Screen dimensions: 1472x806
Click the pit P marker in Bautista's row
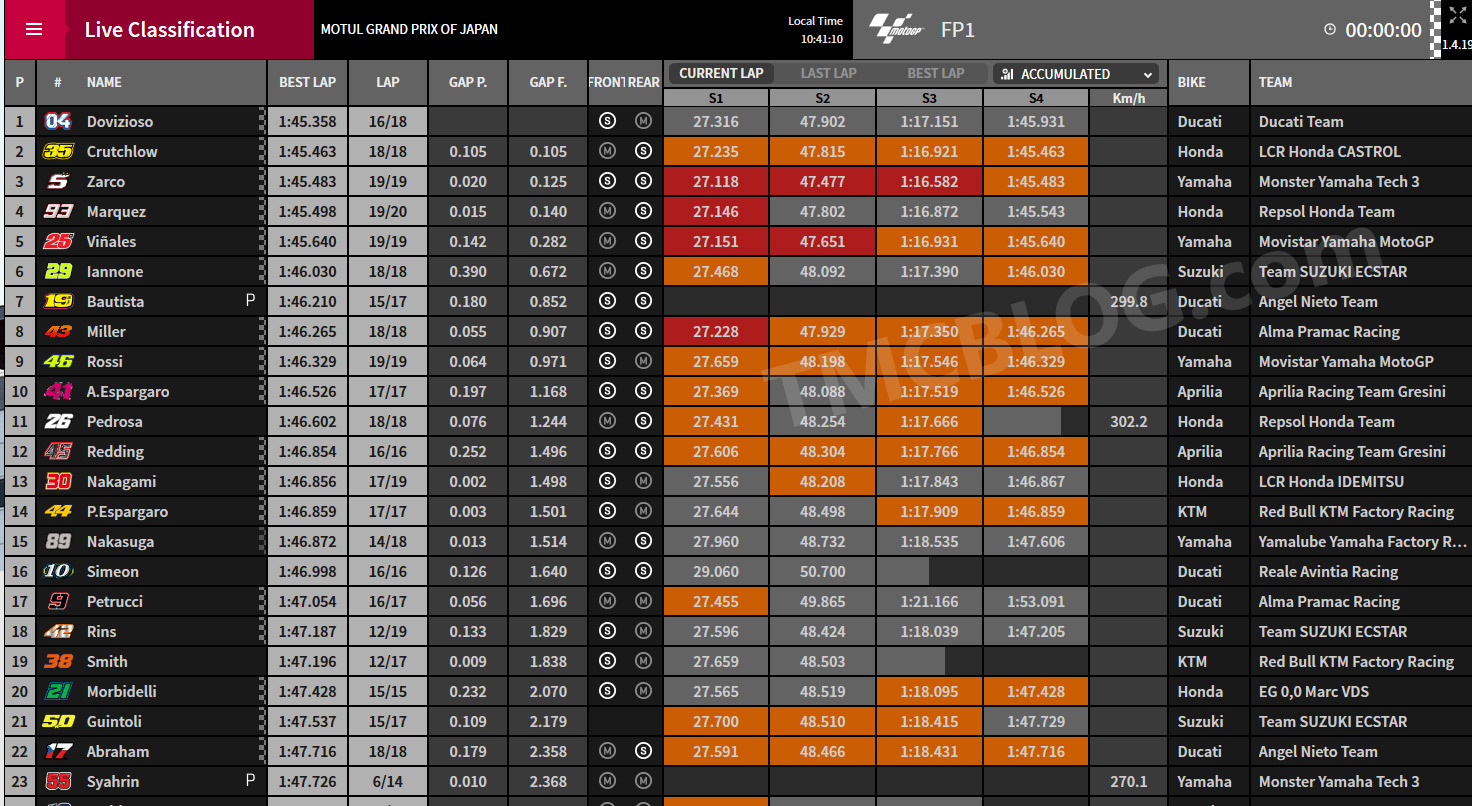(251, 300)
